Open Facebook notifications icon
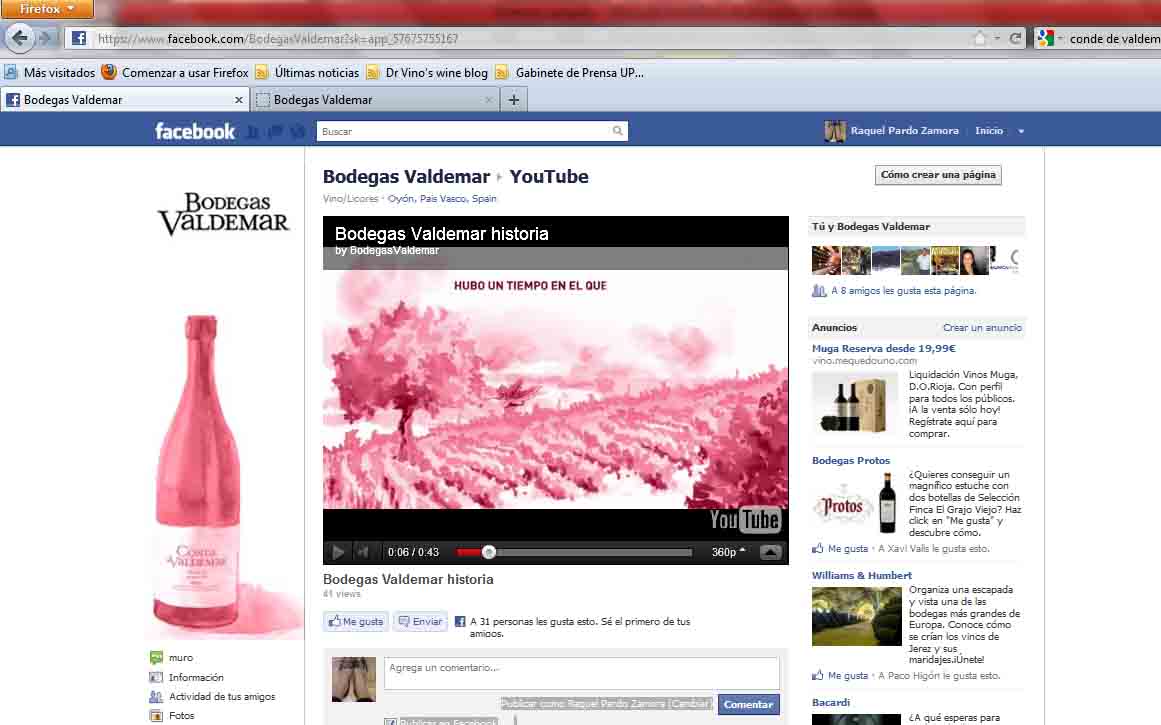 pyautogui.click(x=298, y=132)
